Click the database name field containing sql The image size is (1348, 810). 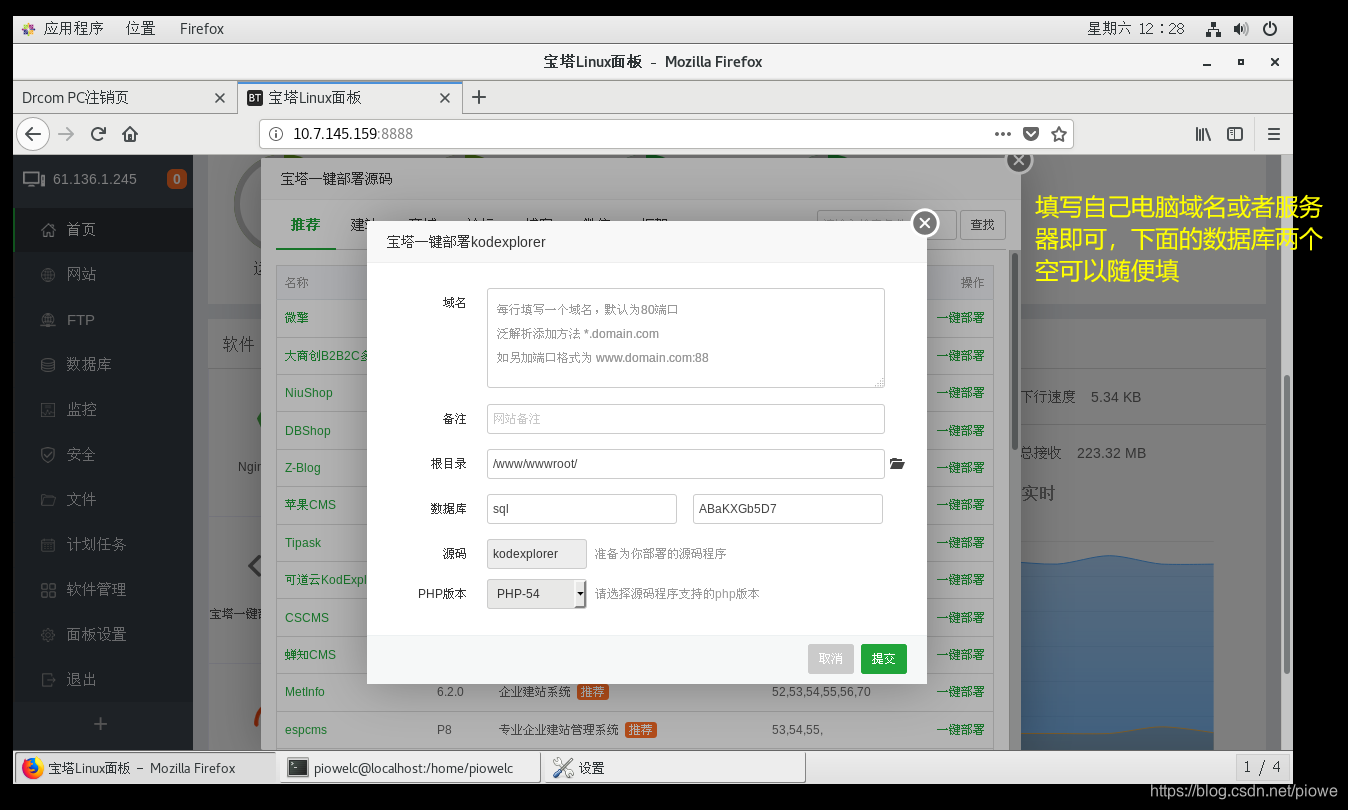[582, 509]
